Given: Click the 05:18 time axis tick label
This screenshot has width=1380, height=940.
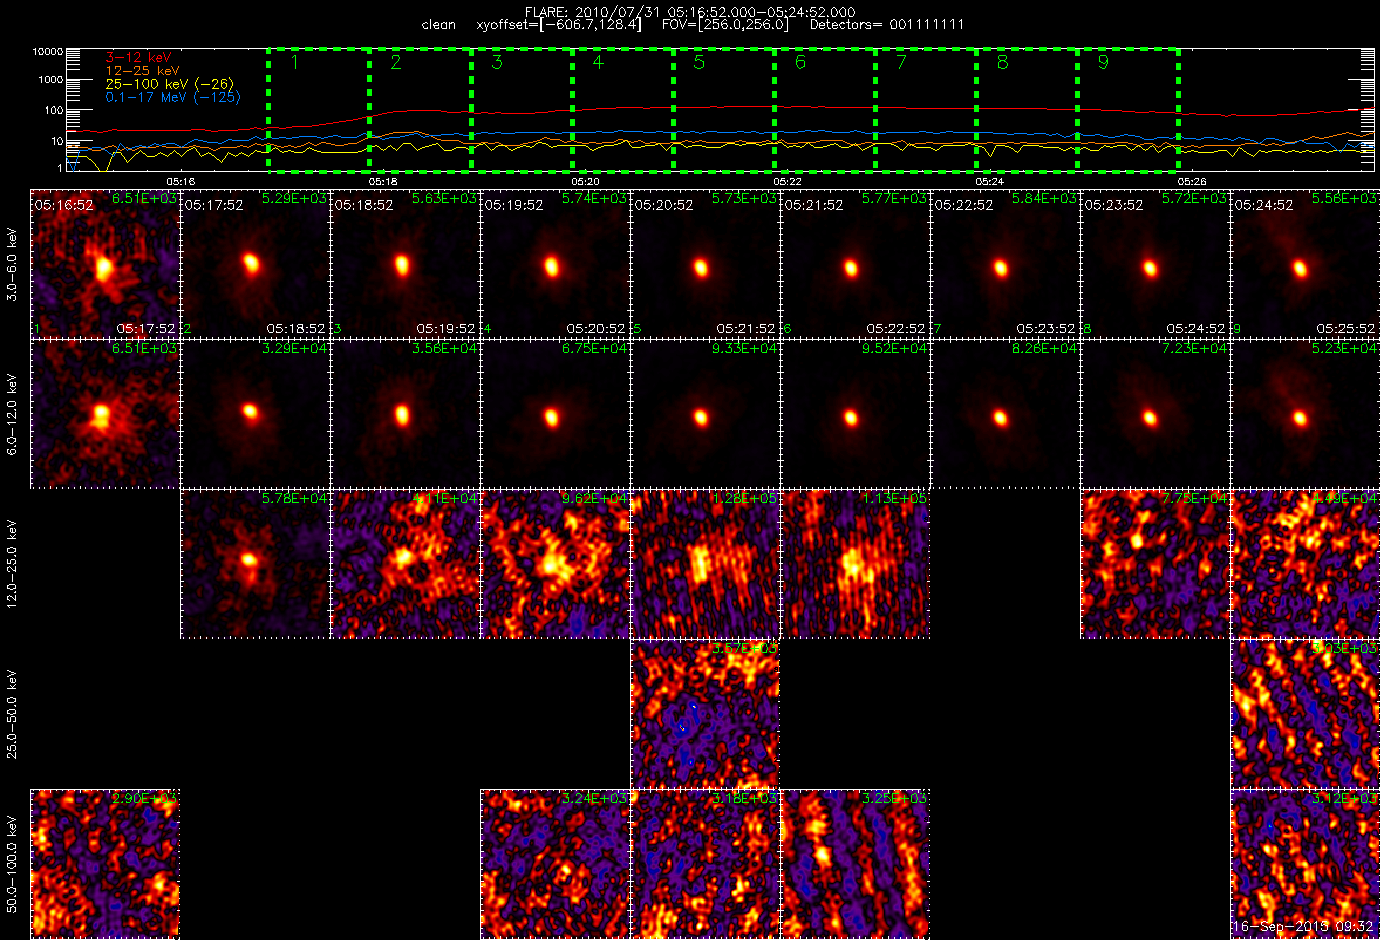Looking at the screenshot, I should [383, 181].
